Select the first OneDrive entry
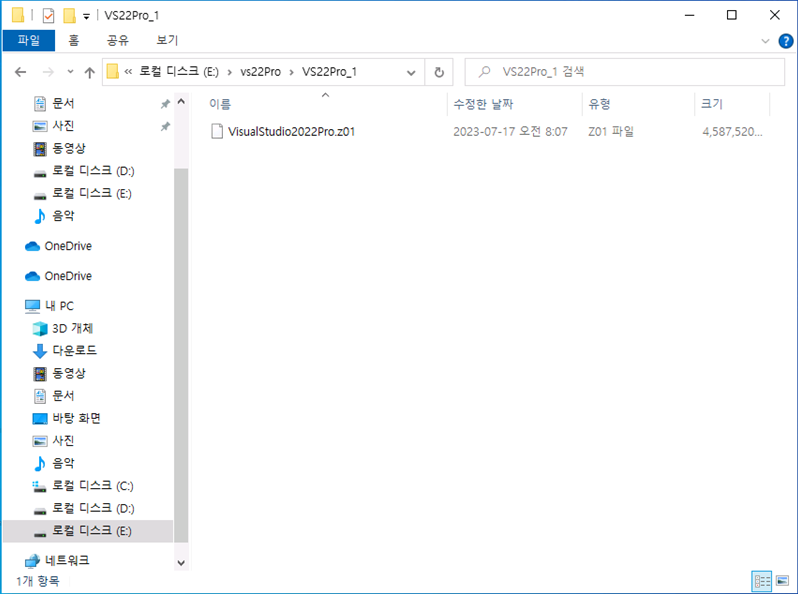Screen dimensions: 798x594 [68, 246]
